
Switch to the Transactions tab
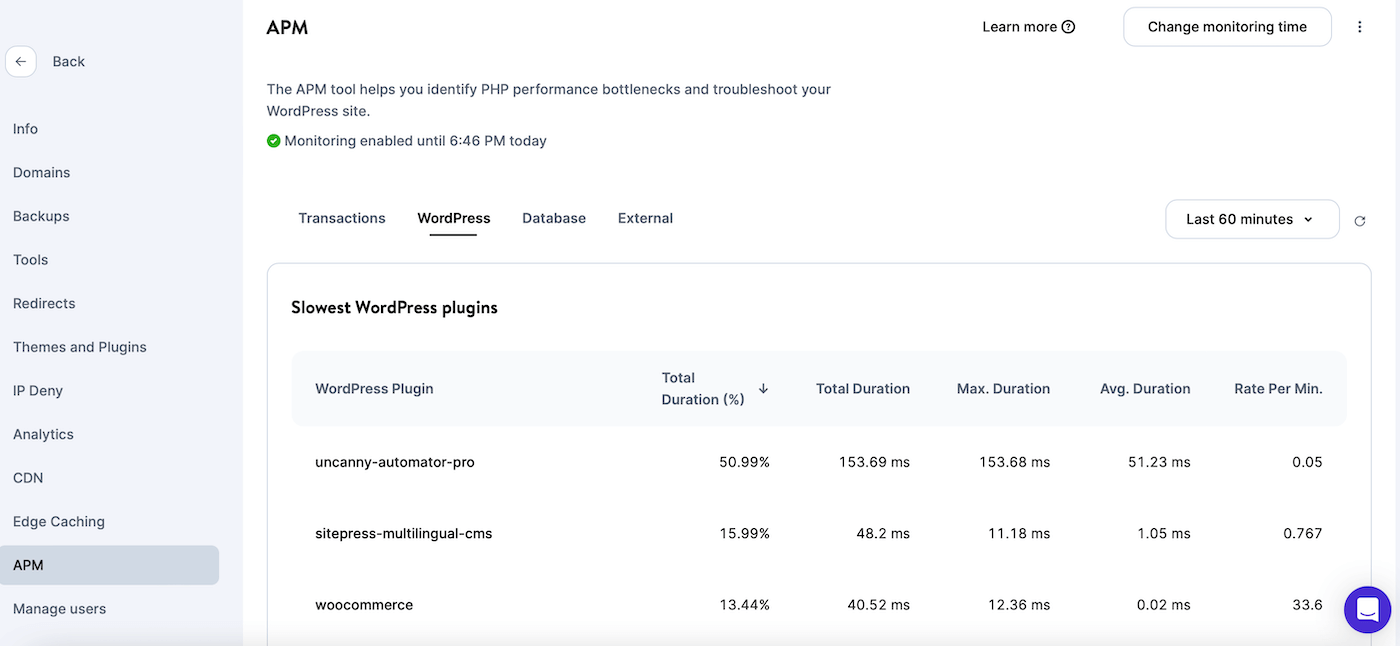pos(341,218)
